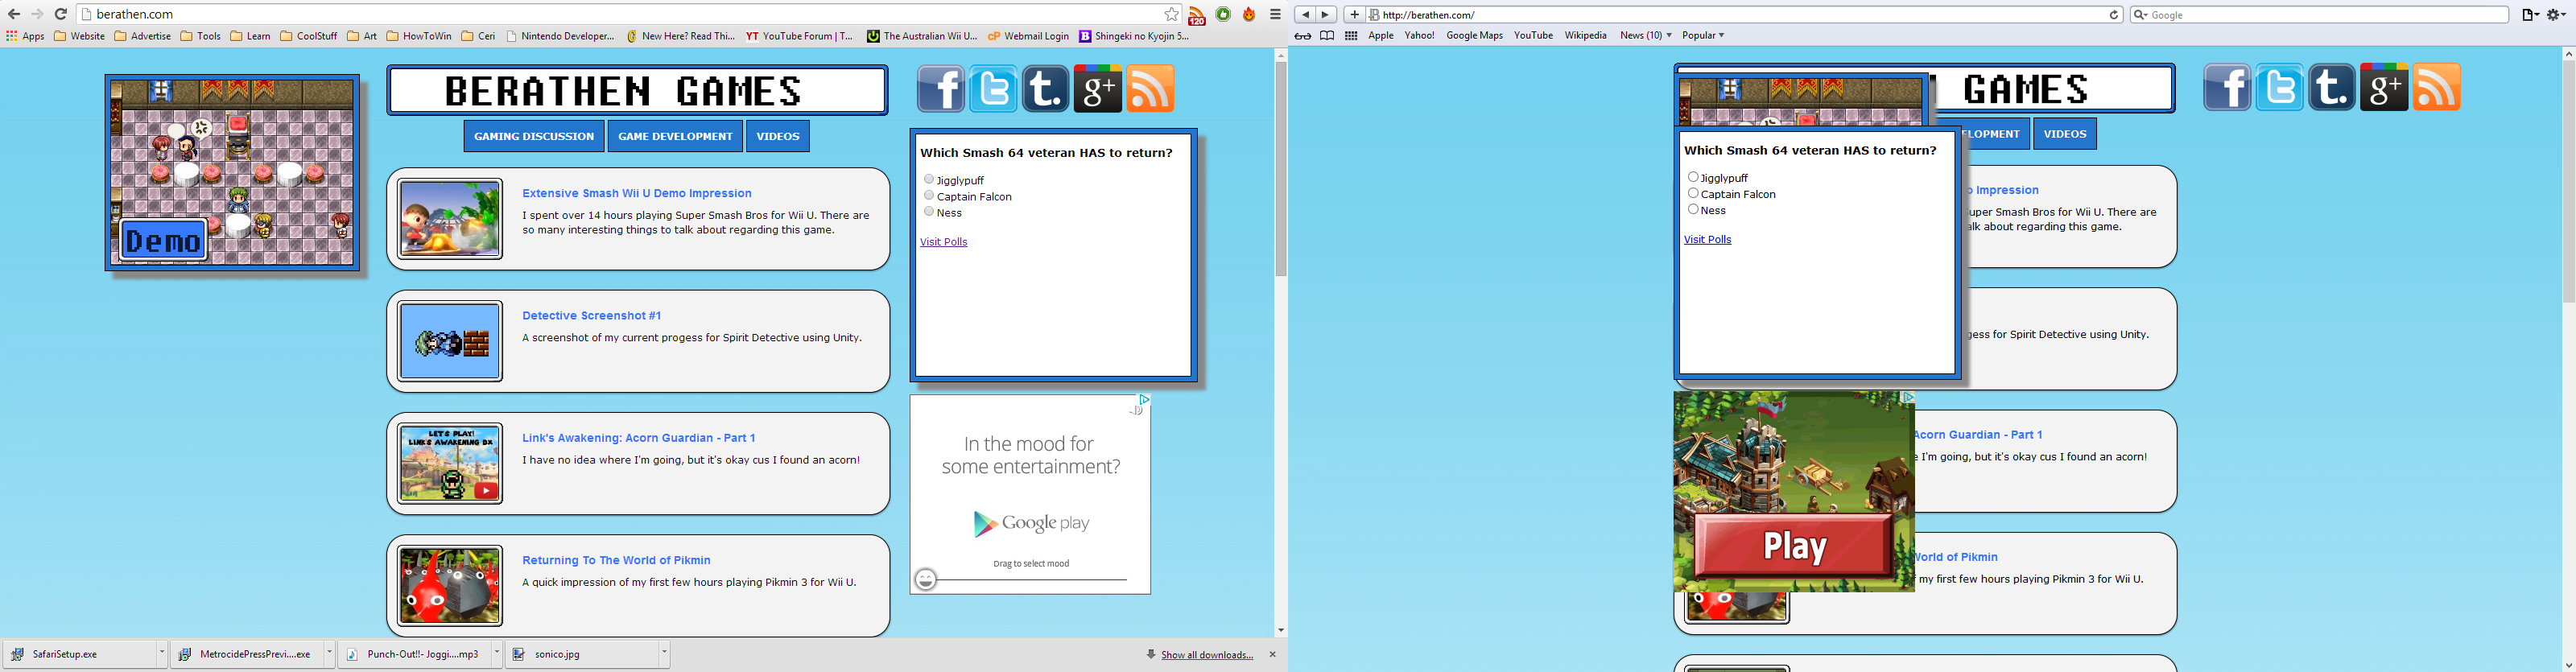
Task: Click Safari's forward arrow
Action: click(x=1327, y=15)
